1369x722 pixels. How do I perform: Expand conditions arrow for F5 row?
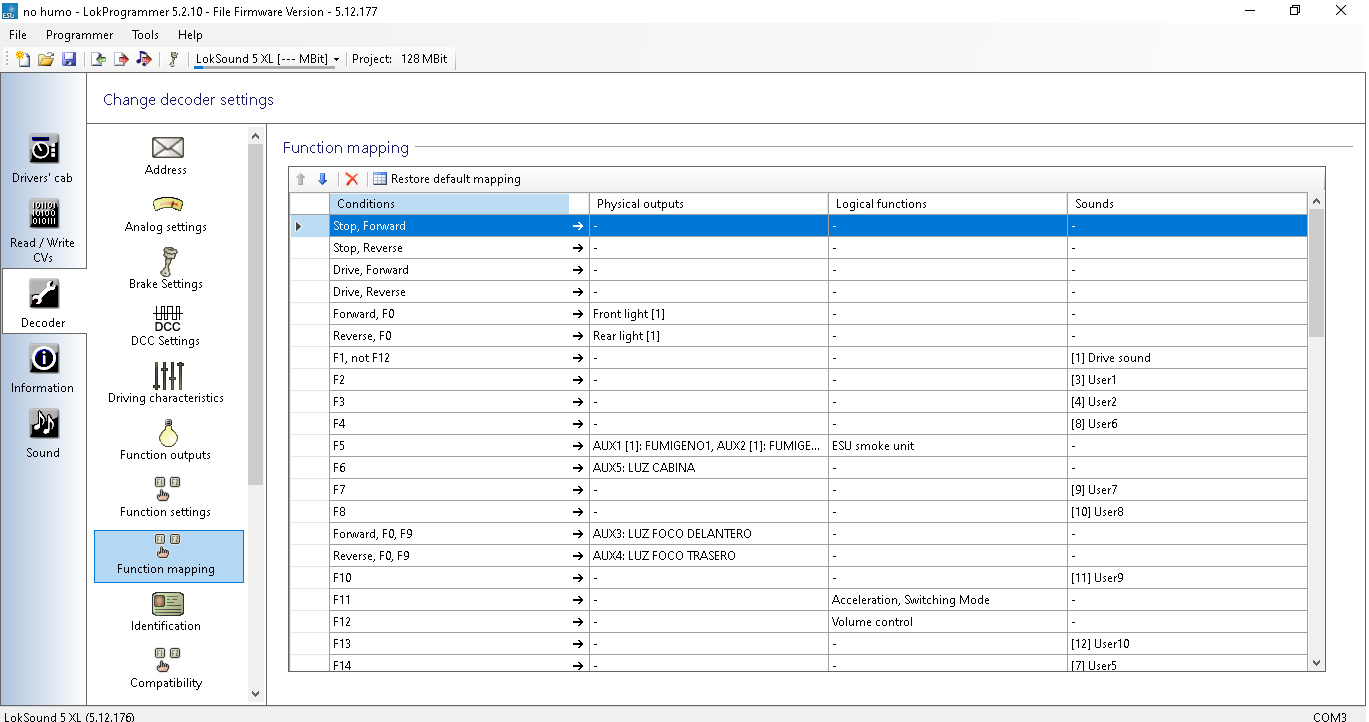point(577,446)
